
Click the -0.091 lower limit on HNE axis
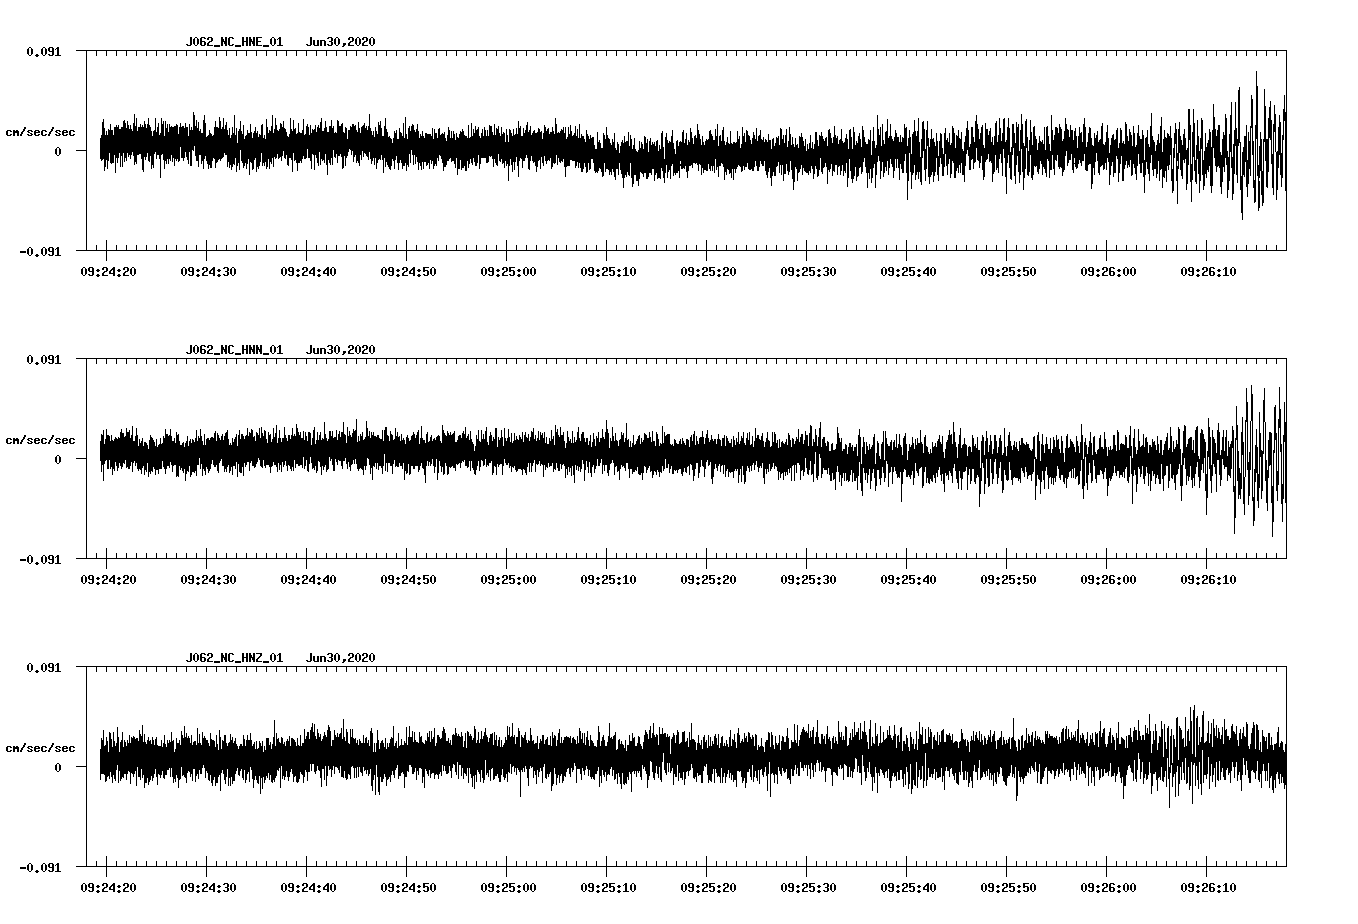coord(40,251)
